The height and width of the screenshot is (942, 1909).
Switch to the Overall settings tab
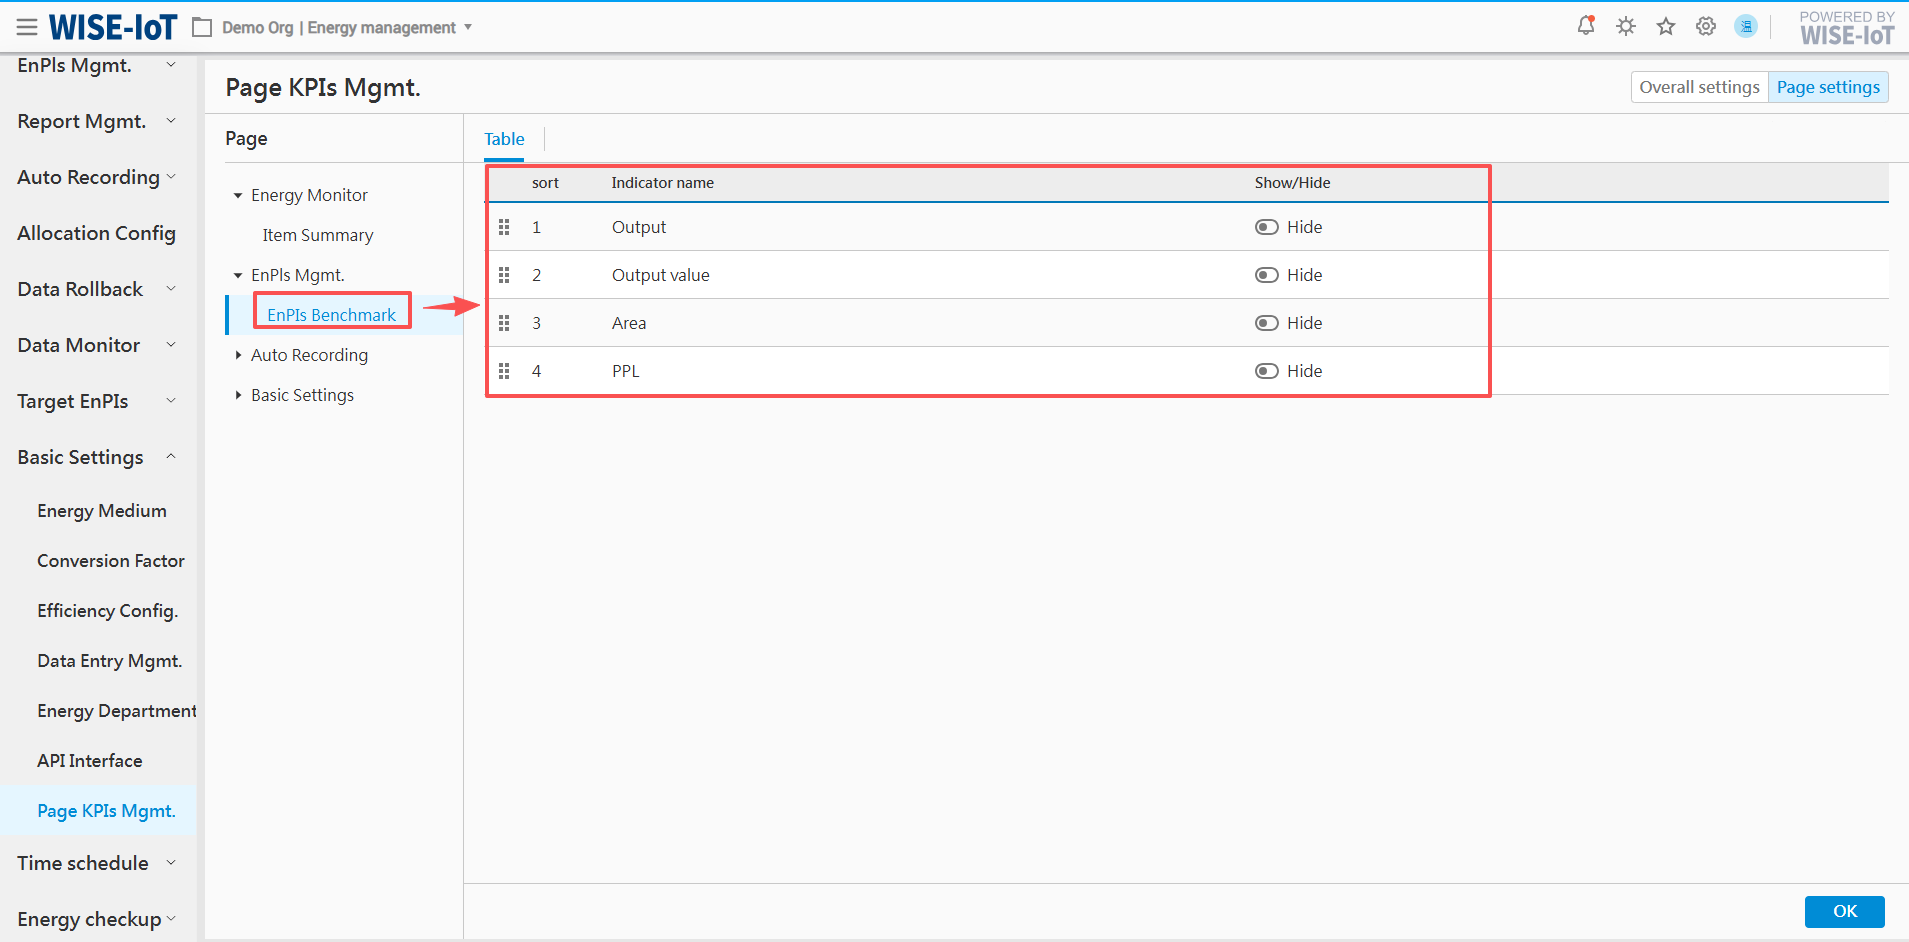1698,87
